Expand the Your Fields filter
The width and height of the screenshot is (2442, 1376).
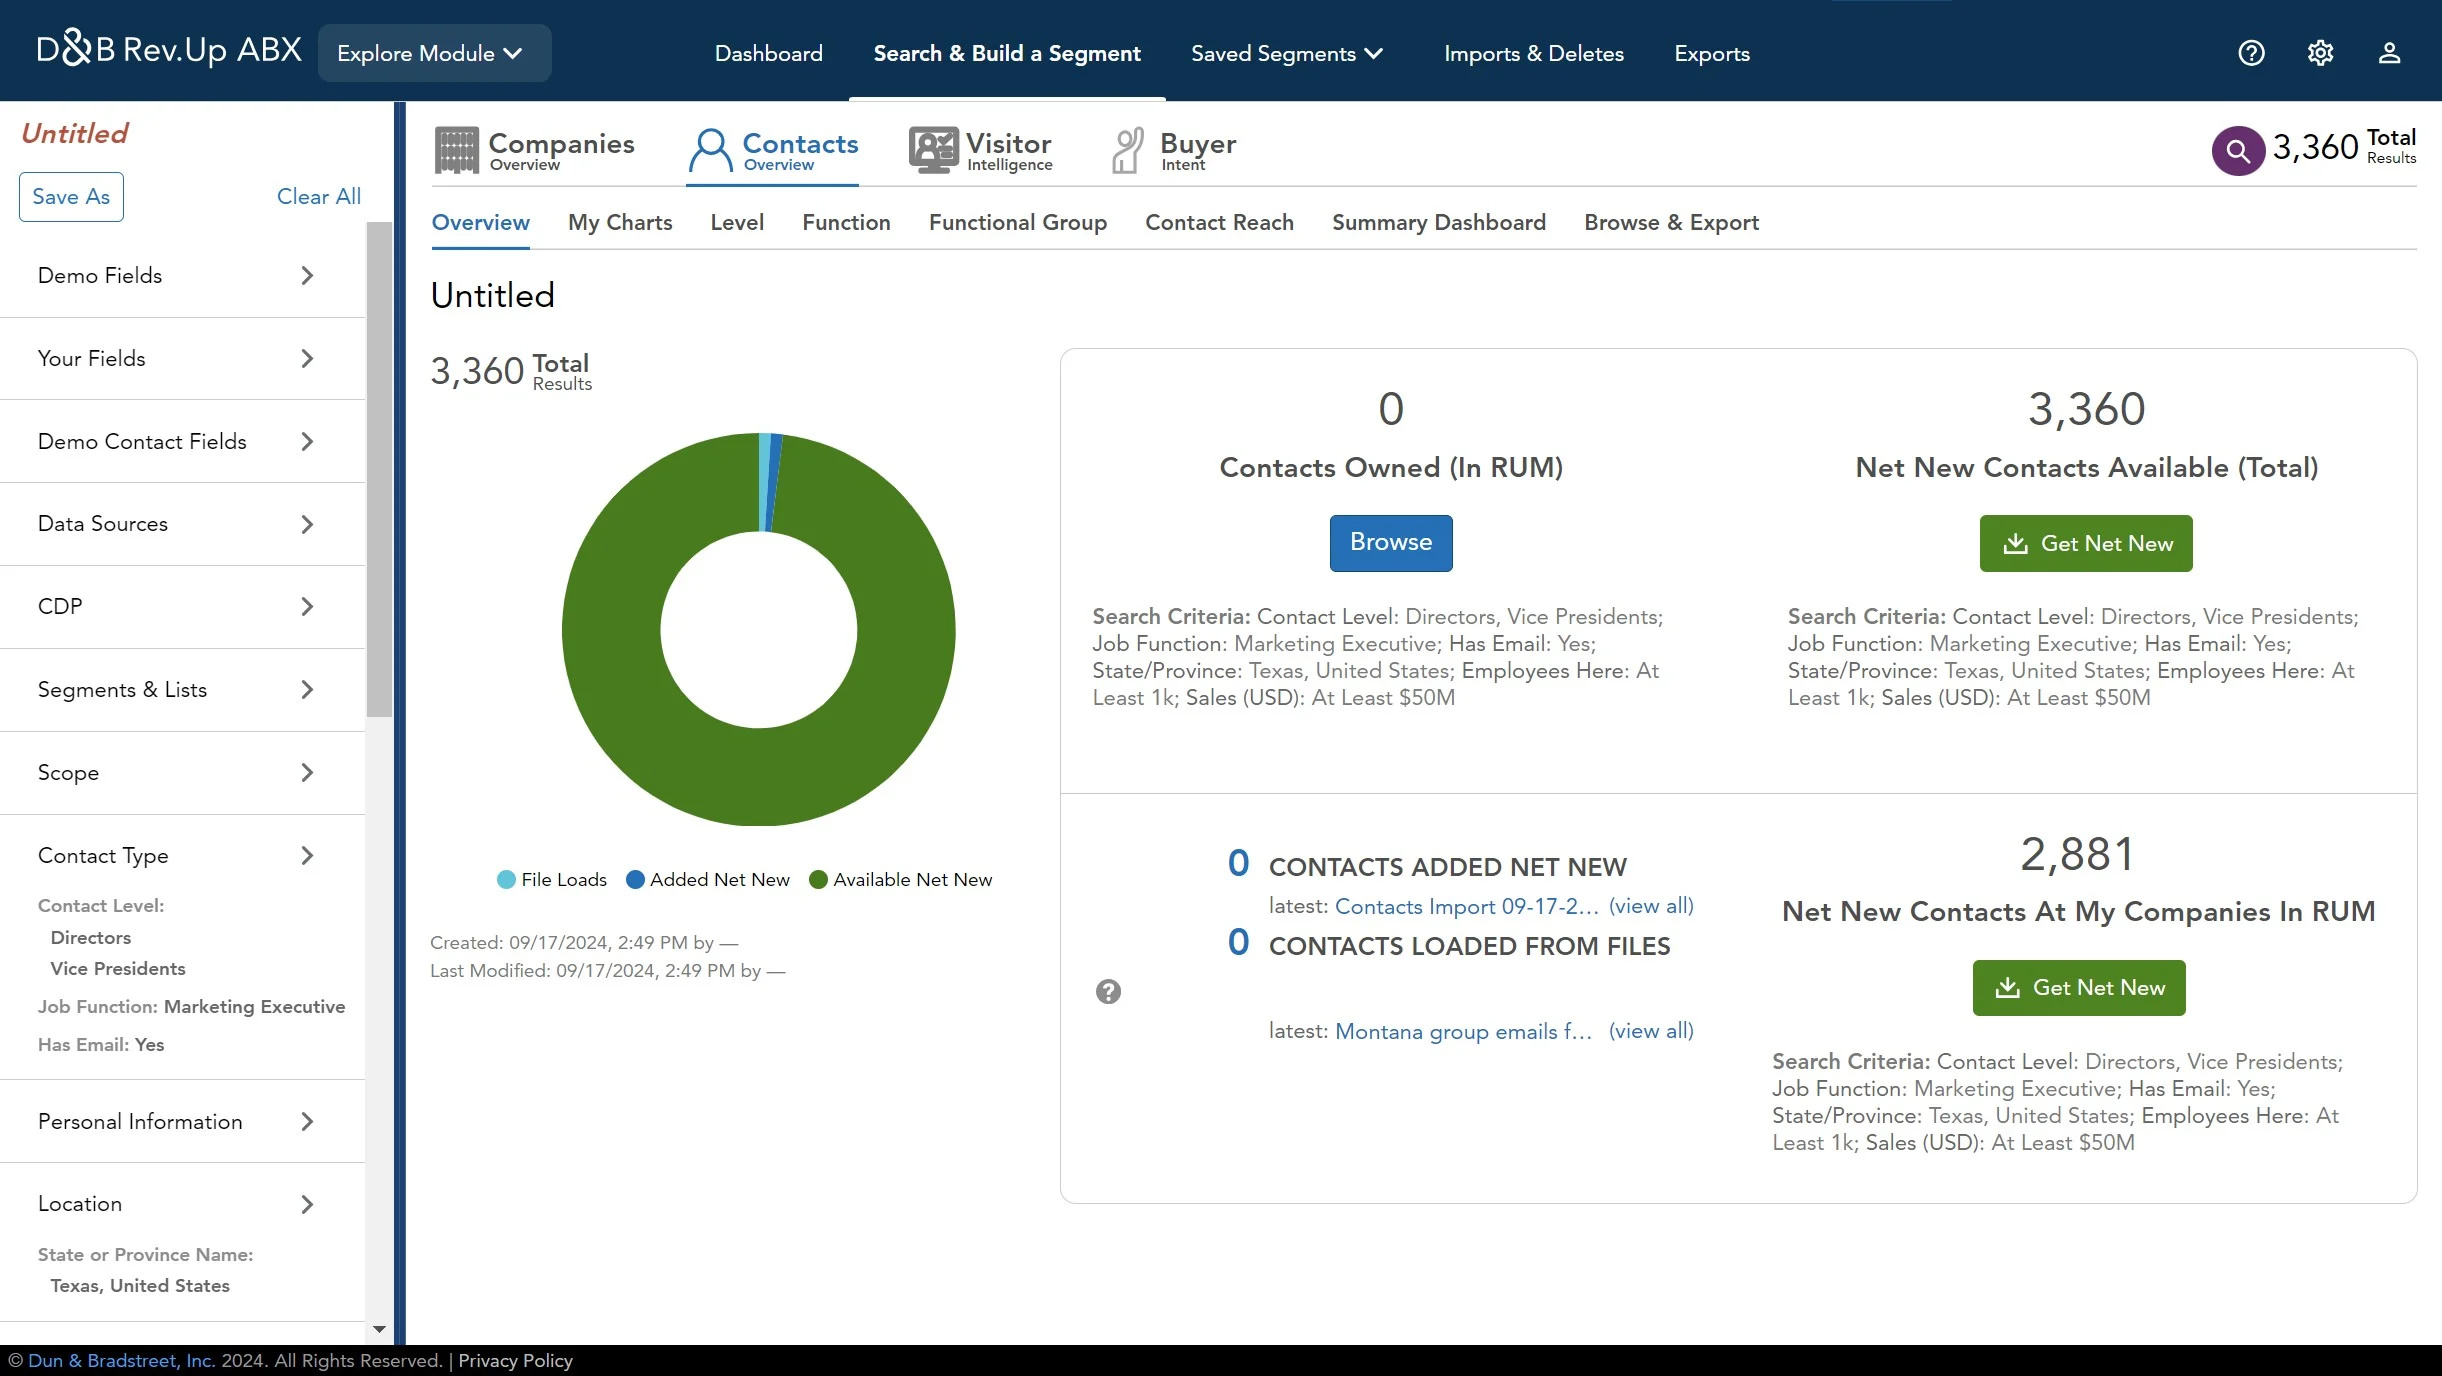coord(182,359)
